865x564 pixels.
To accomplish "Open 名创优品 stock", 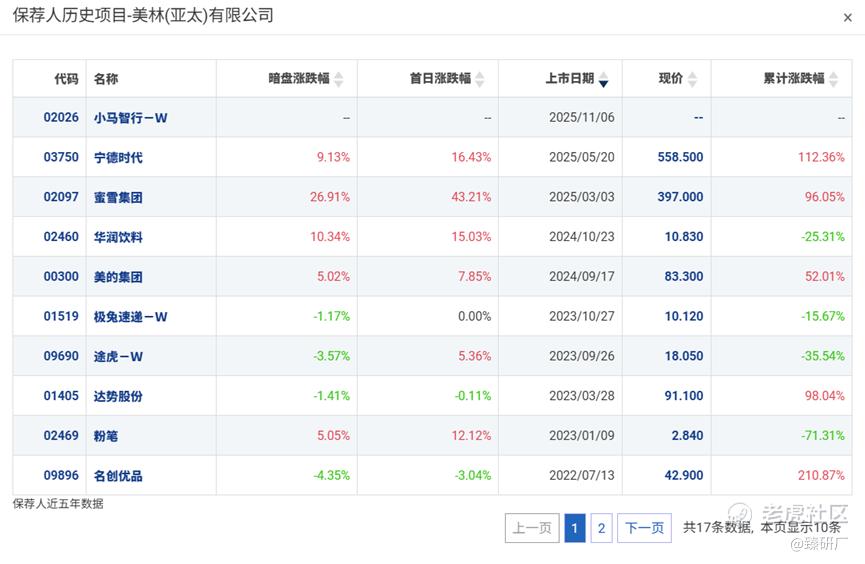I will tap(118, 476).
